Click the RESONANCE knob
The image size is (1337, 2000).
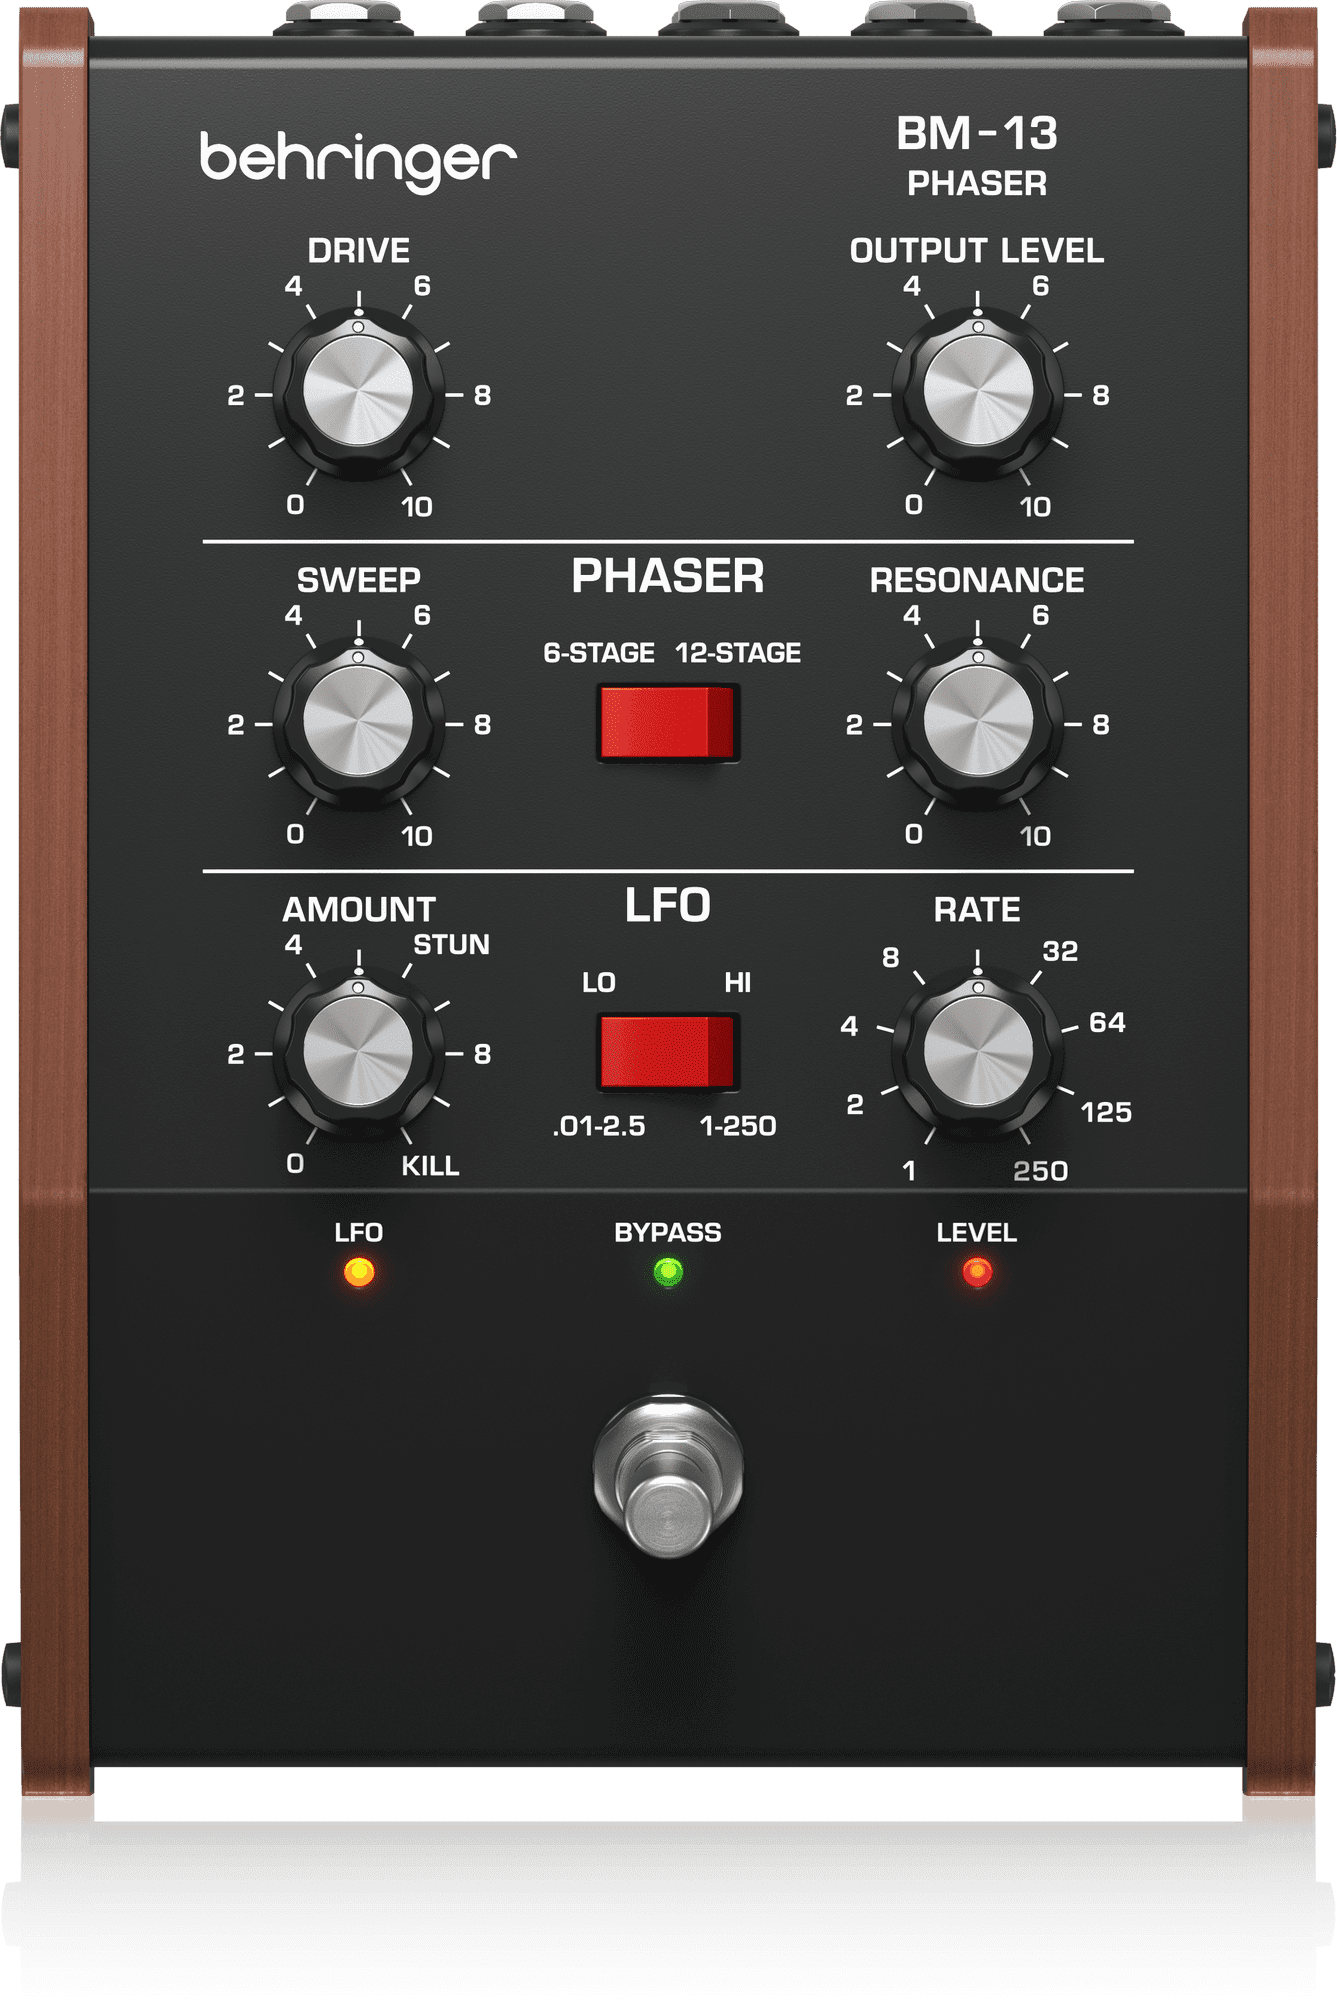point(977,722)
